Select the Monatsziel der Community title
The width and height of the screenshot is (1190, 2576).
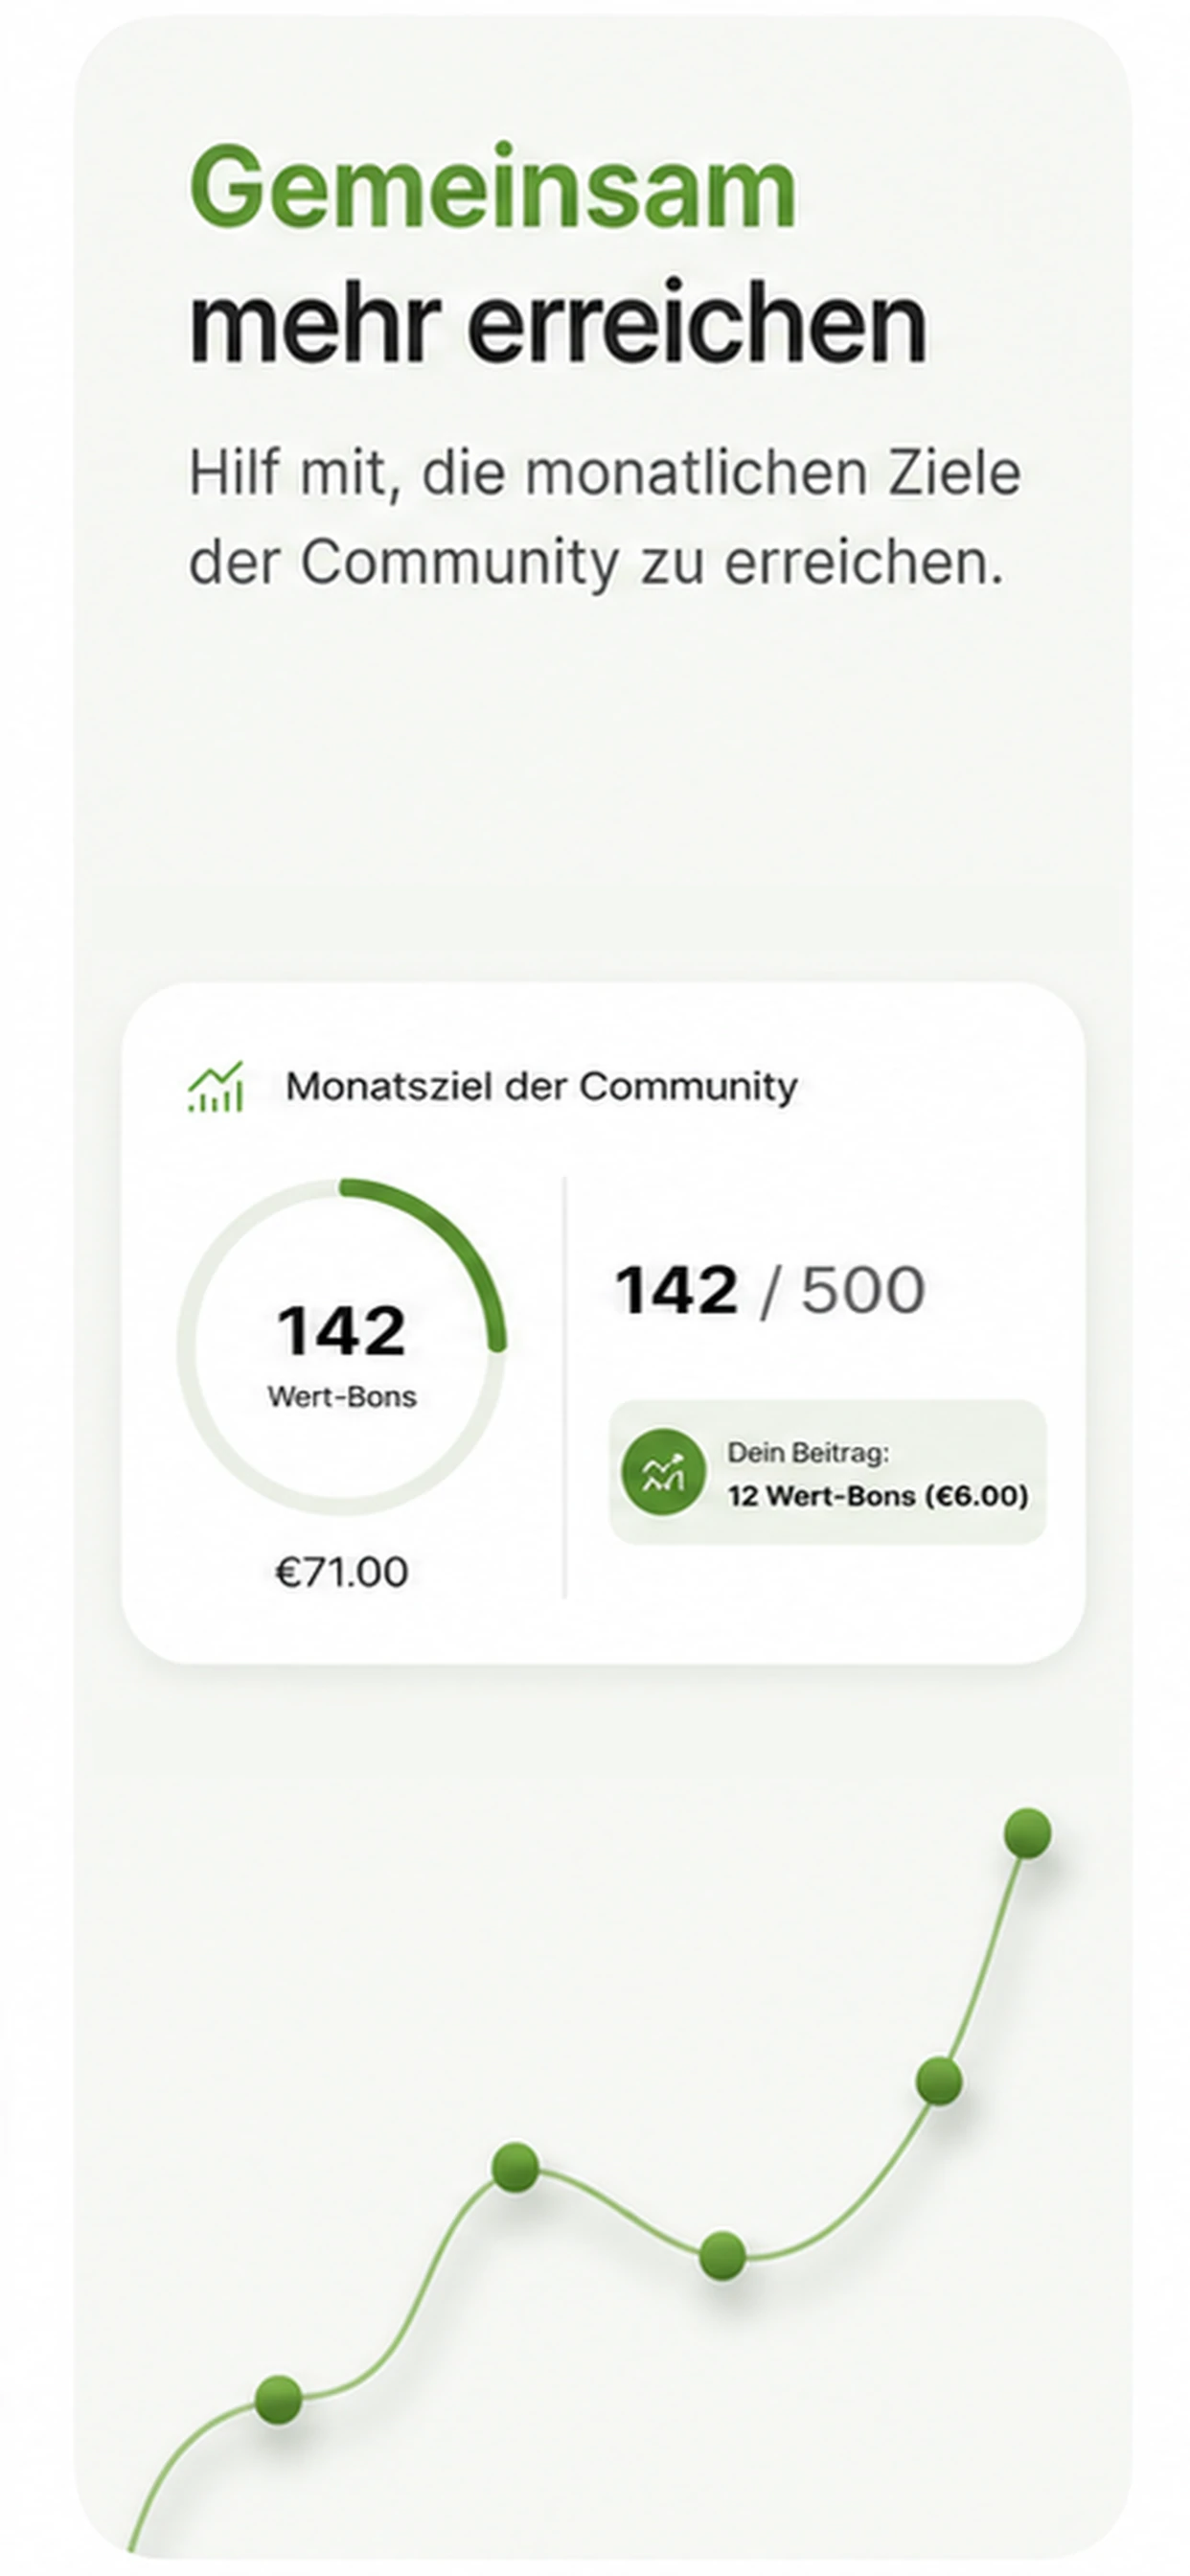[x=542, y=1087]
